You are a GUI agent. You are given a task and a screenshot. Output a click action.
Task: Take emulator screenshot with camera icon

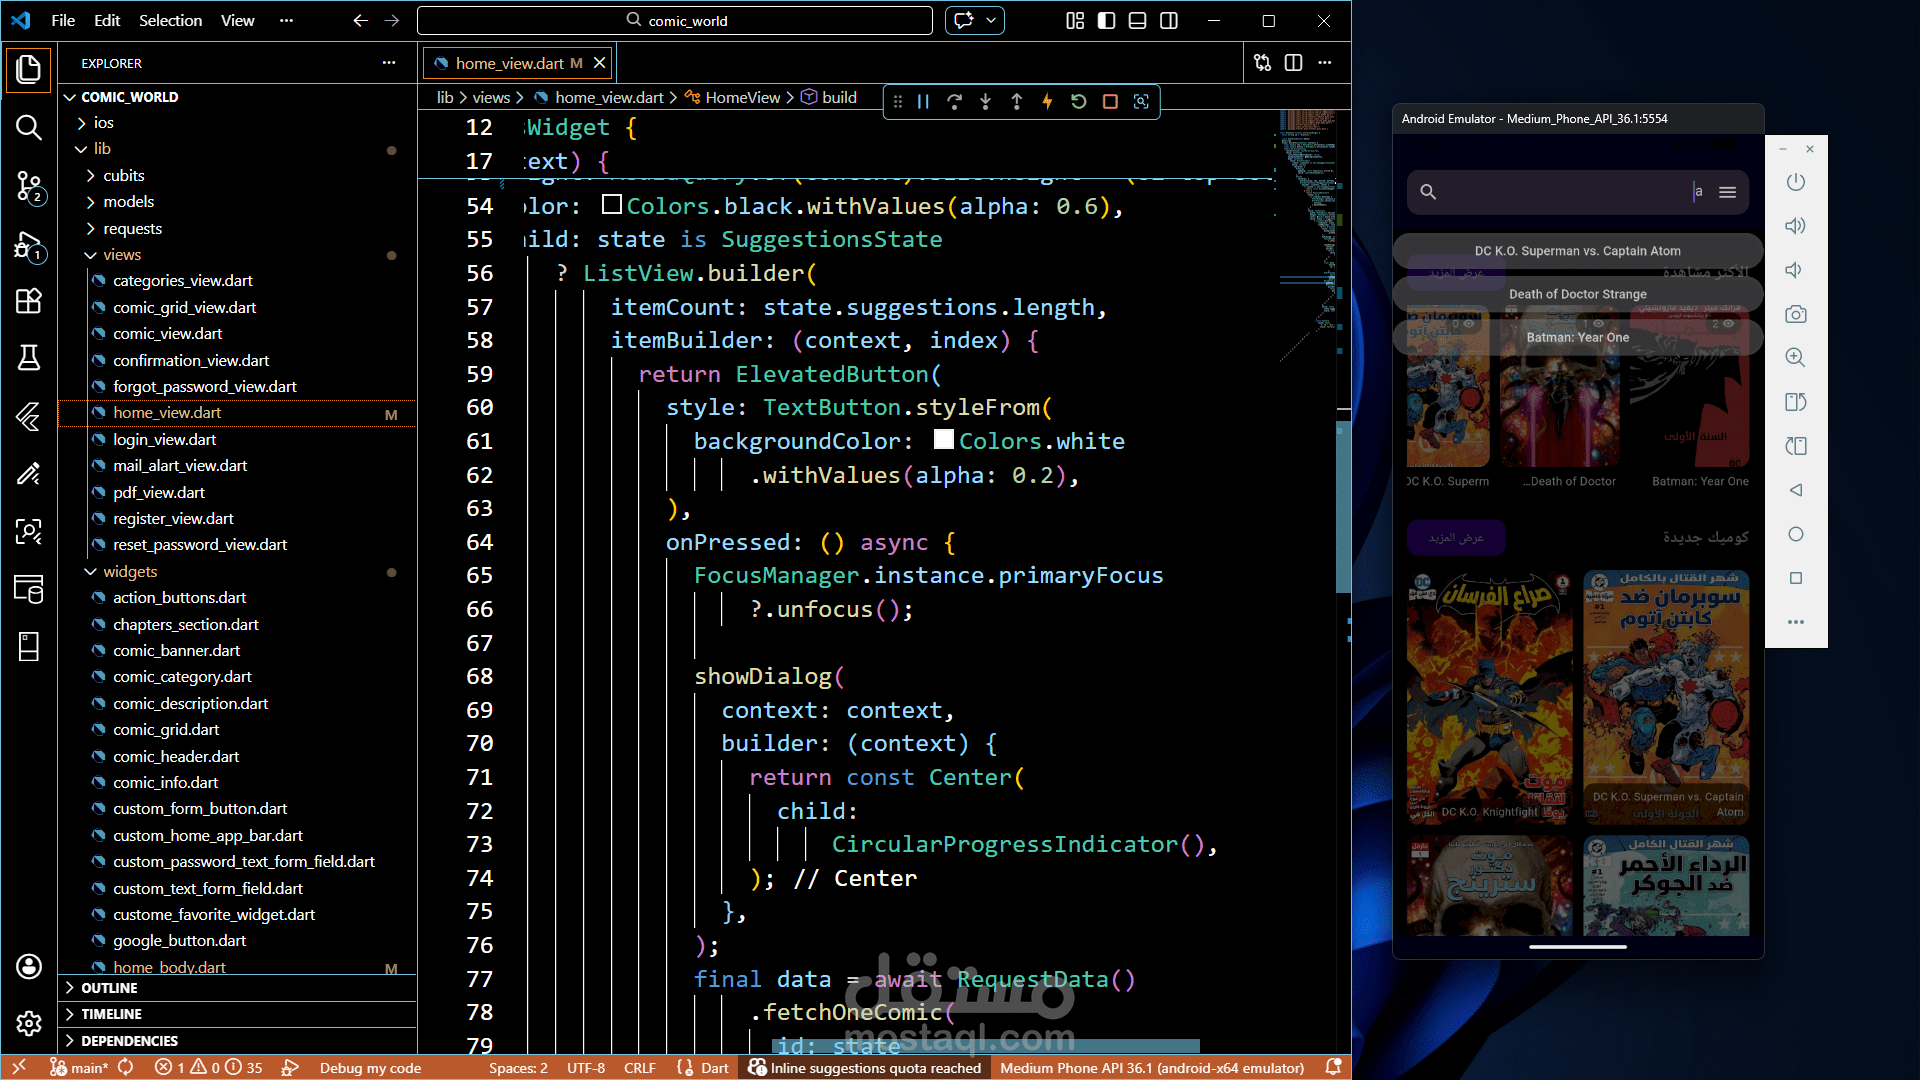[x=1795, y=314]
